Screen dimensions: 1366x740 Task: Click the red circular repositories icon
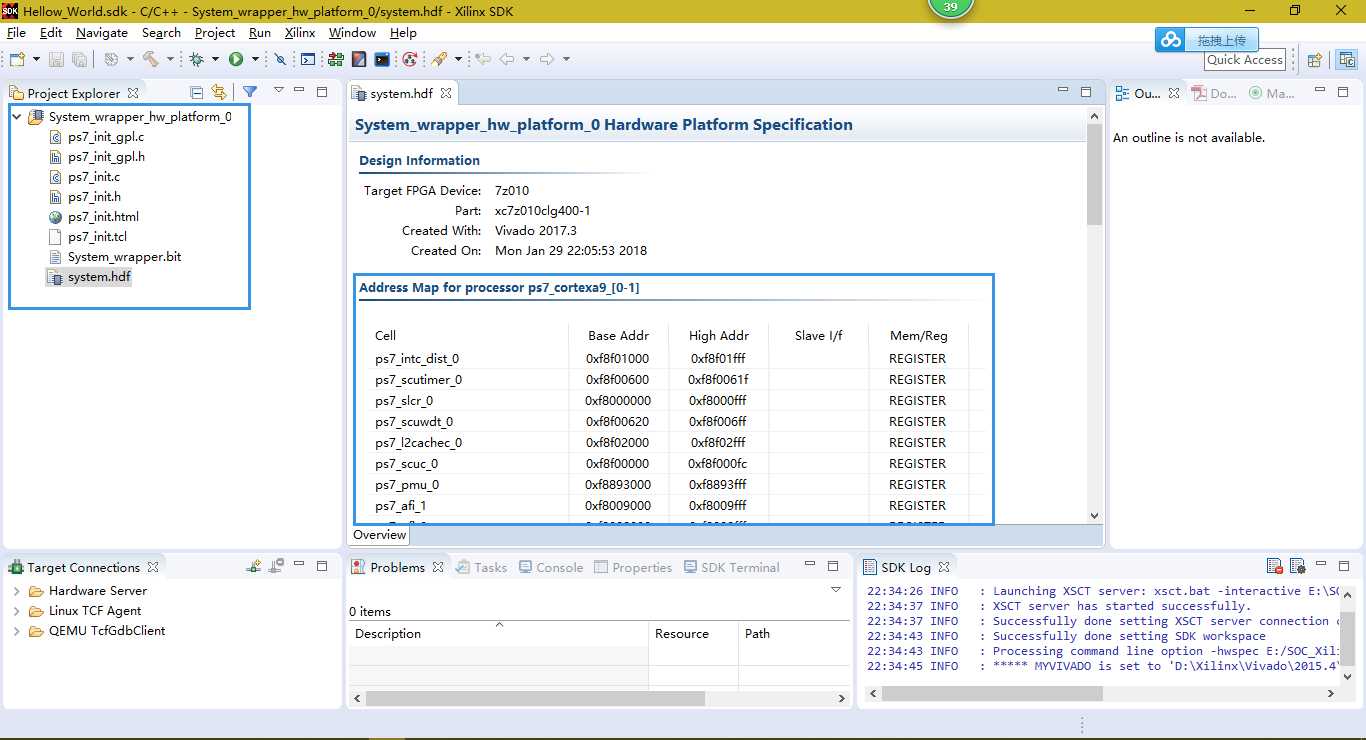click(410, 59)
